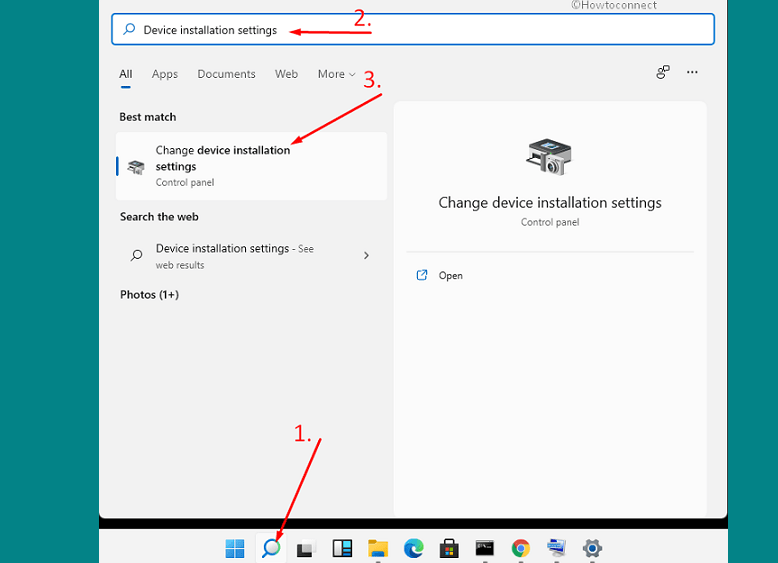Click the search feedback people icon
Viewport: 778px width, 563px height.
[663, 72]
